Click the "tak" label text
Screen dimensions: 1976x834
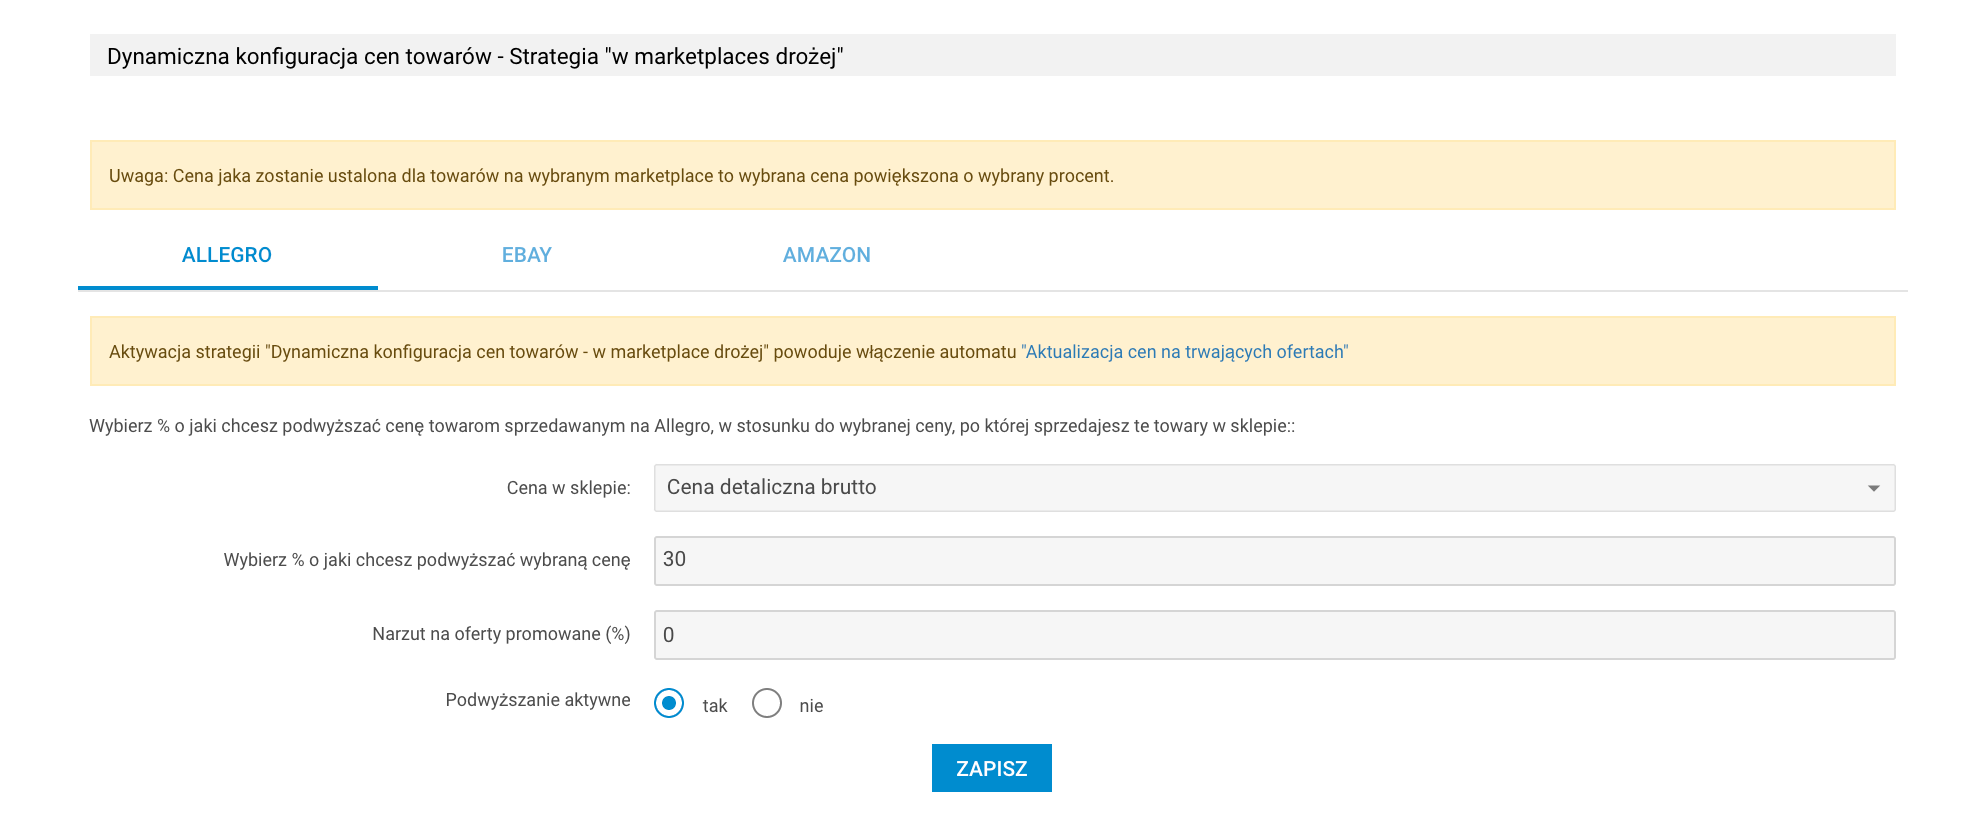click(714, 706)
